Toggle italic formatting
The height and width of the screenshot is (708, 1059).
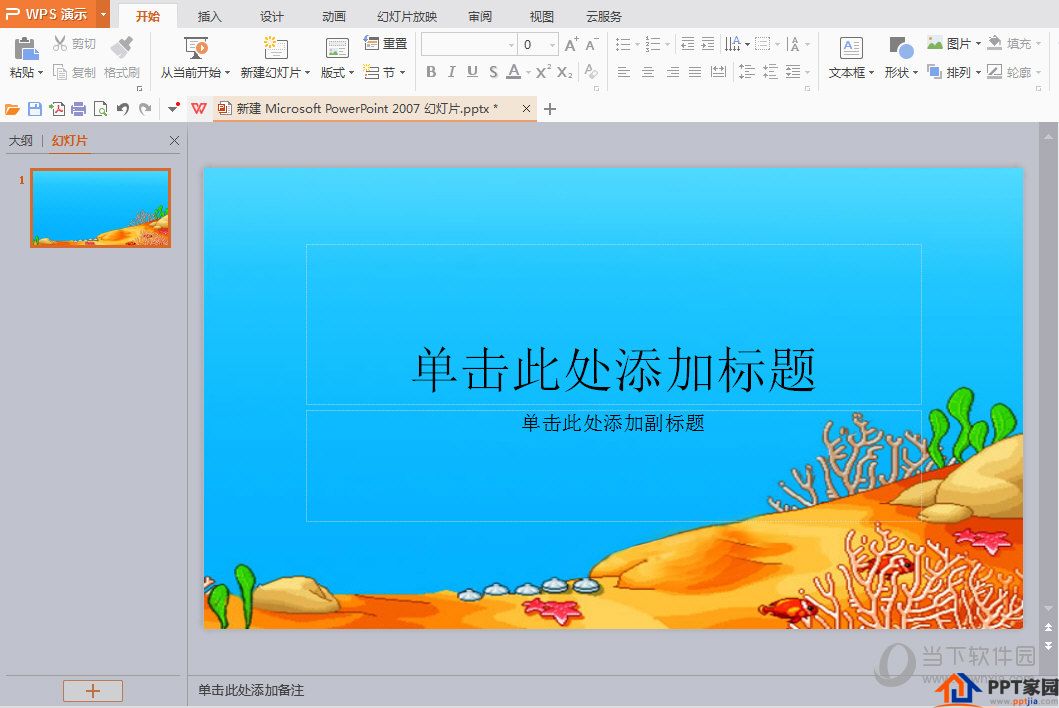pyautogui.click(x=451, y=72)
